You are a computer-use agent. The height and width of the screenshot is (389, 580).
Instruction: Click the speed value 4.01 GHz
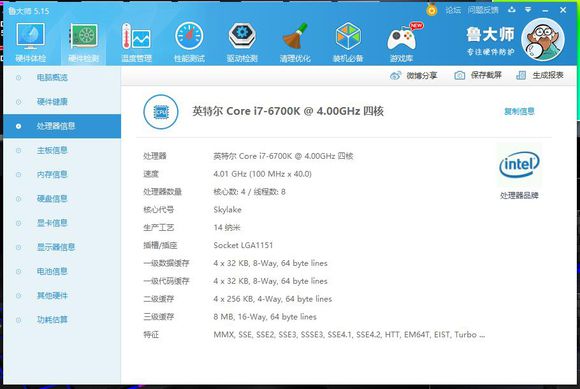click(262, 174)
